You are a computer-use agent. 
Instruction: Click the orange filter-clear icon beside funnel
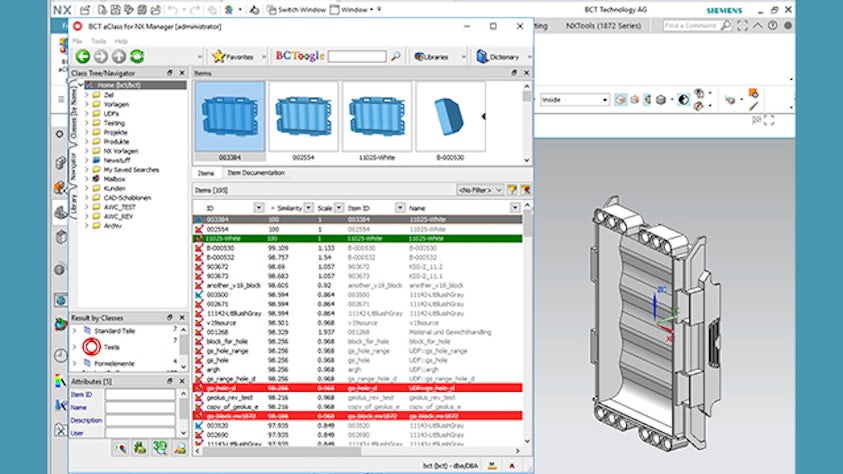525,190
